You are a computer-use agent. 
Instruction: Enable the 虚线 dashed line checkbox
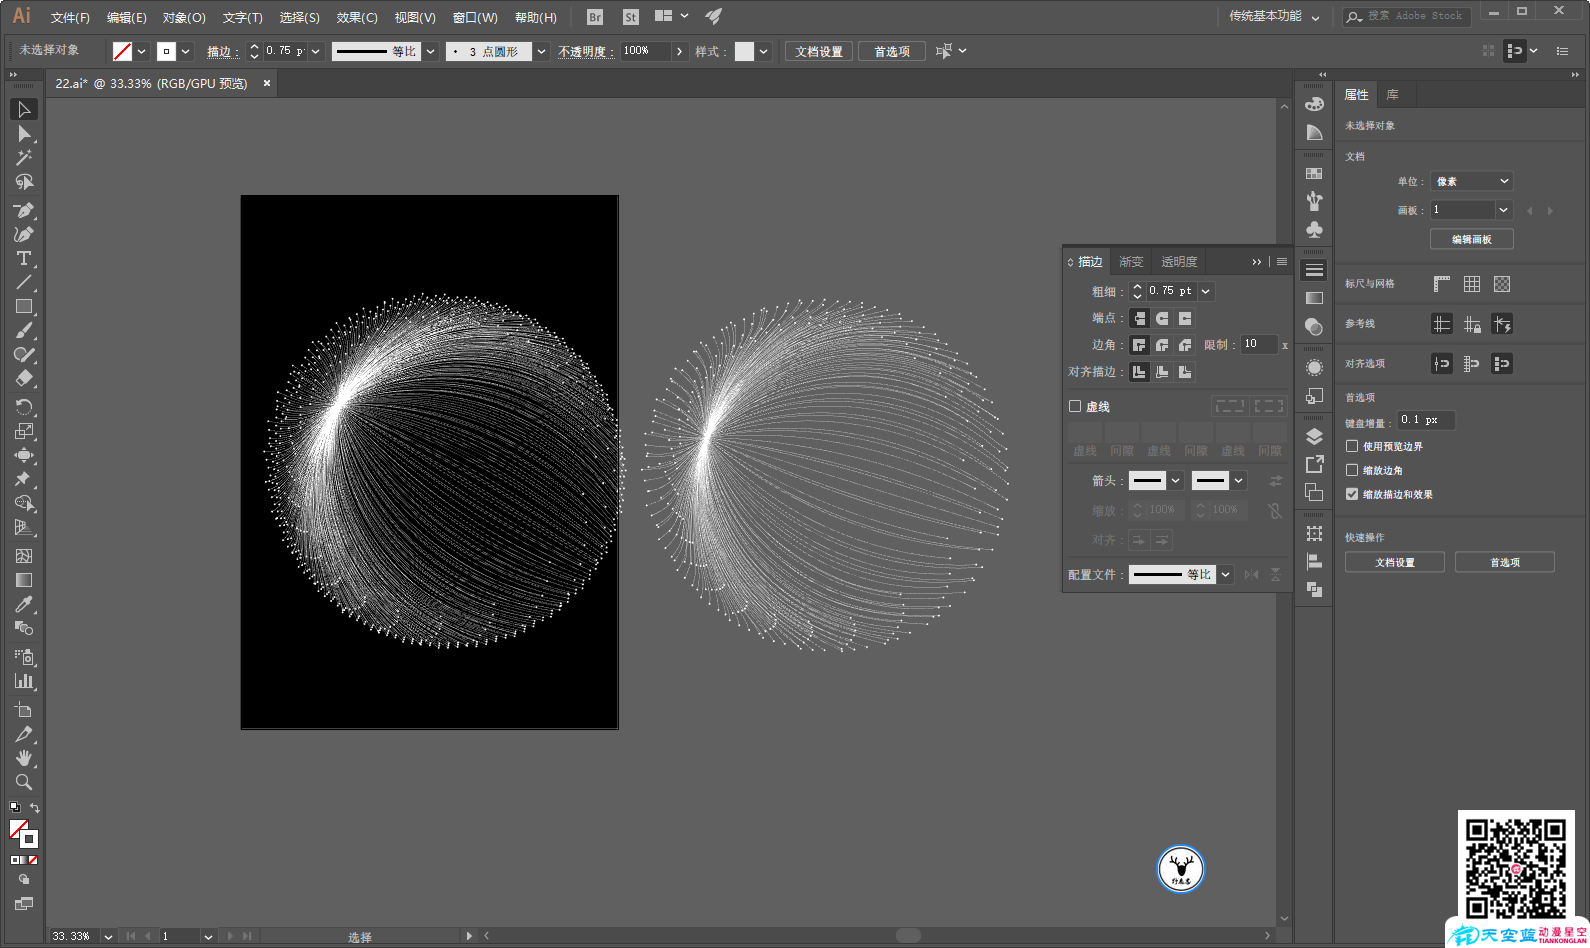(x=1075, y=406)
